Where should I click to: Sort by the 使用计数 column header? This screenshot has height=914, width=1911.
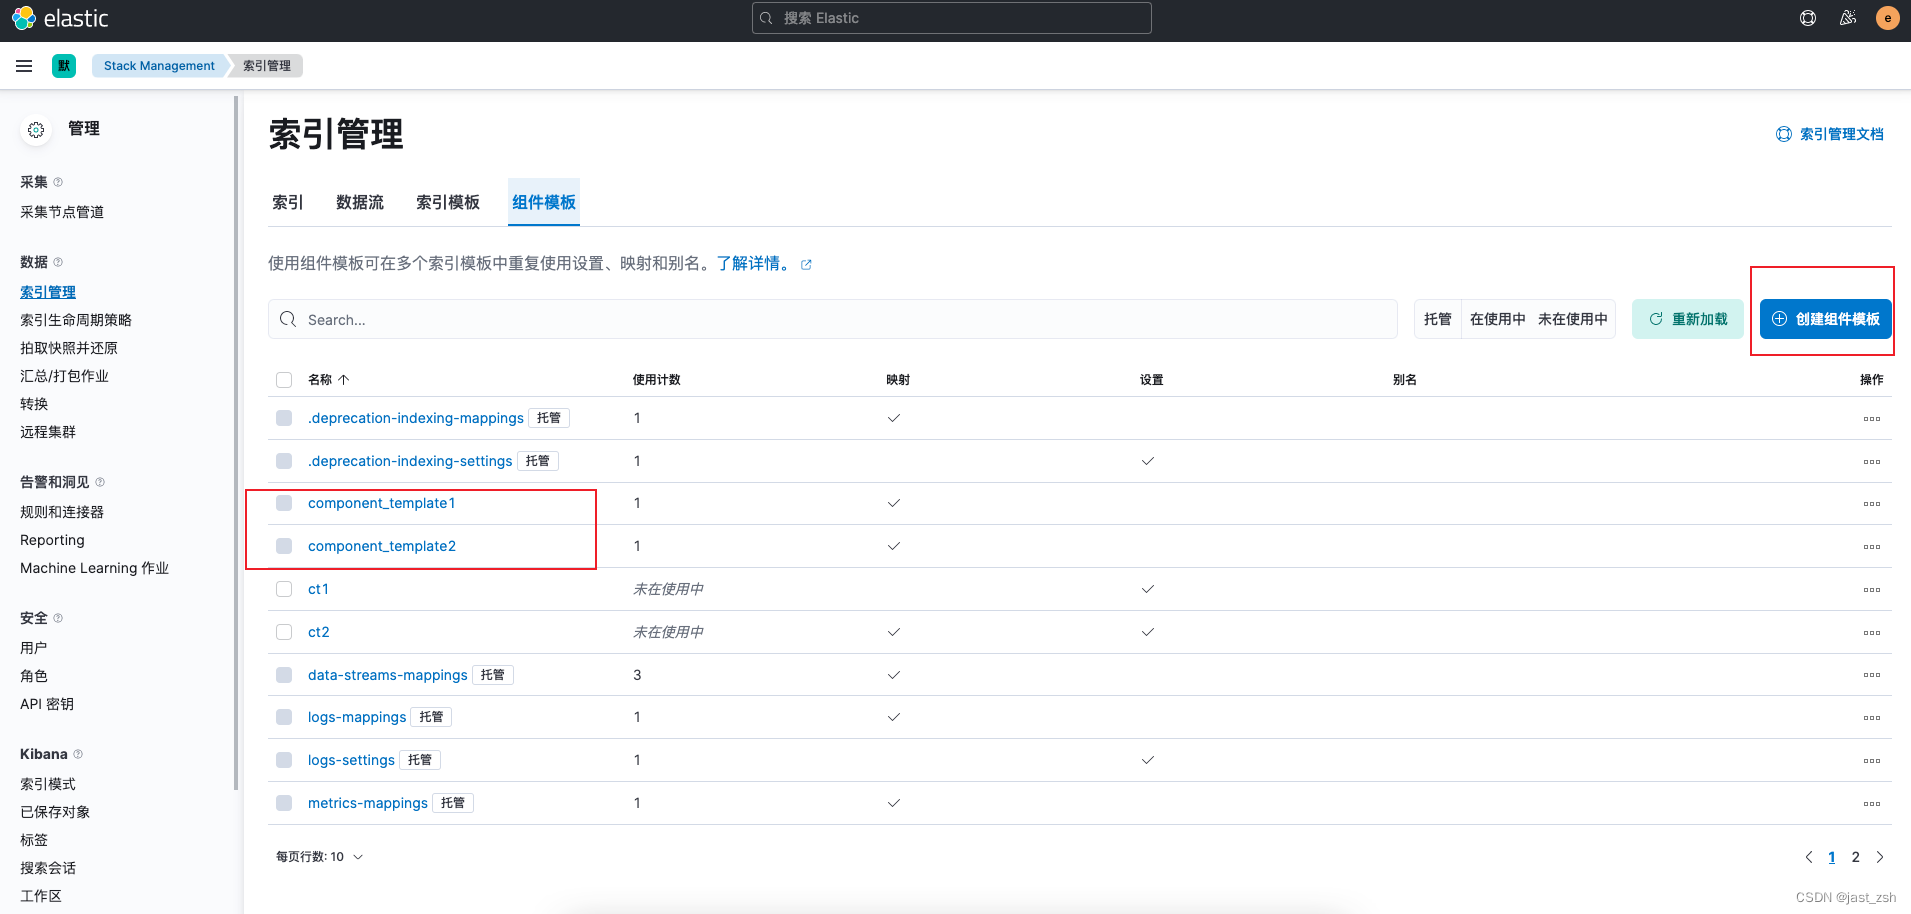(657, 380)
